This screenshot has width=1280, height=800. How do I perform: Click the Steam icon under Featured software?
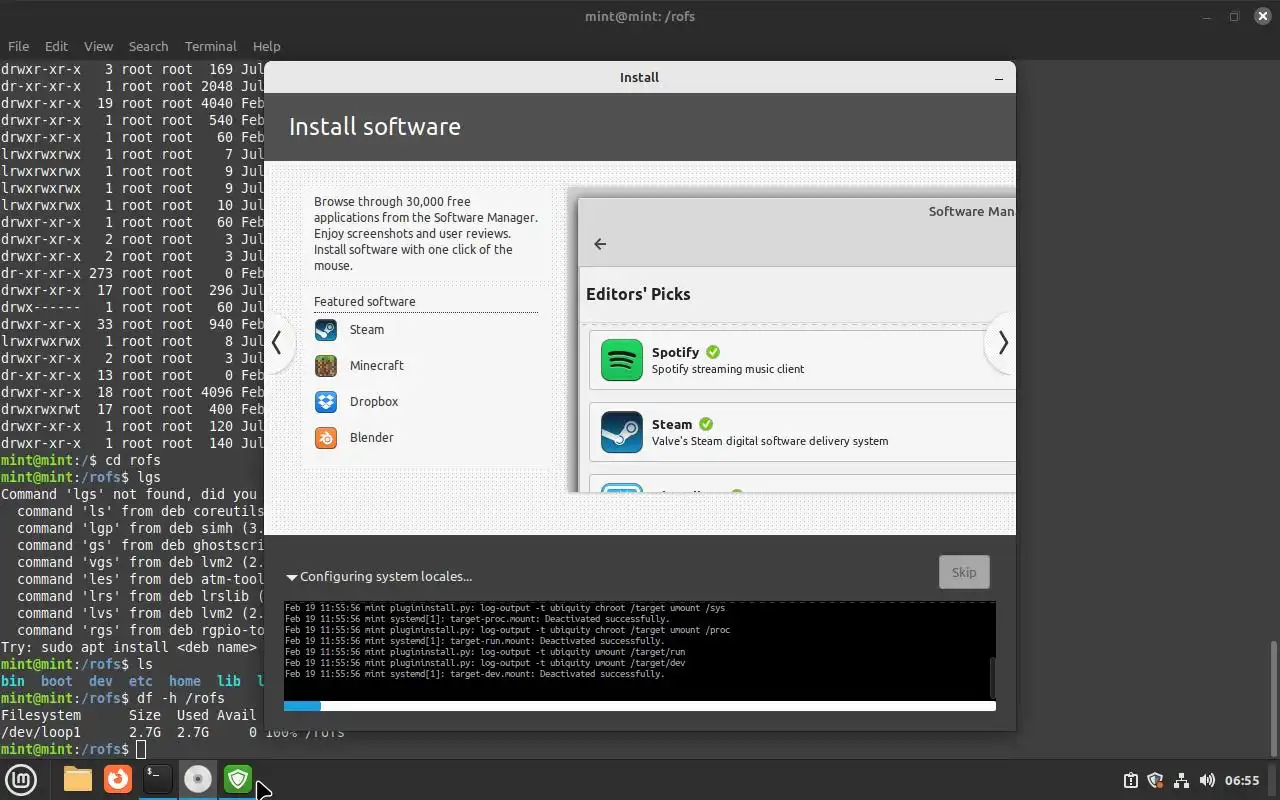pyautogui.click(x=326, y=330)
